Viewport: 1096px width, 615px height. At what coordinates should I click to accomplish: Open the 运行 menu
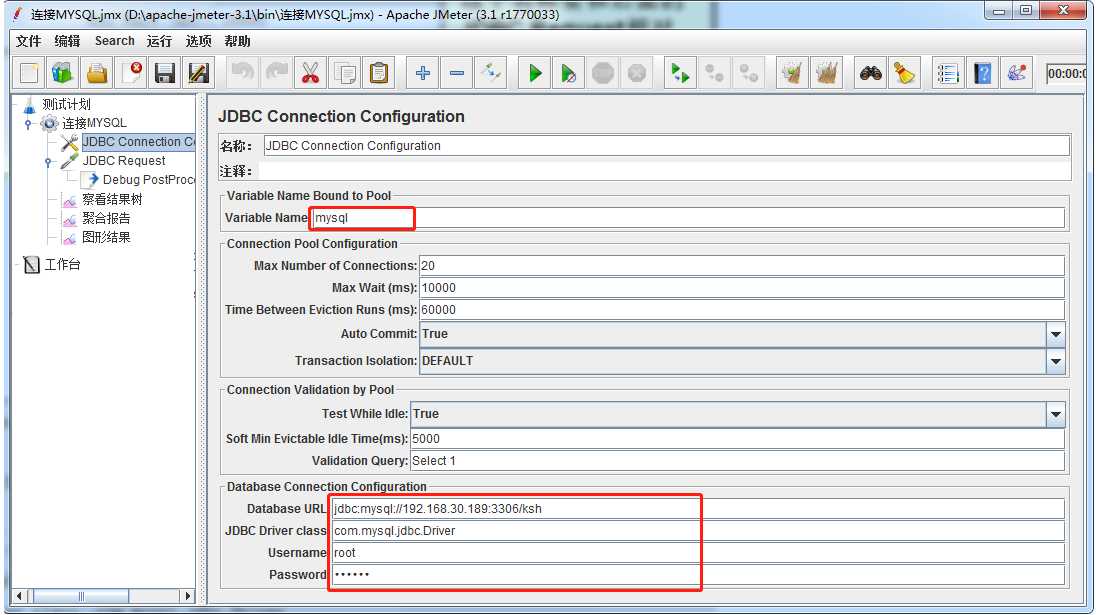click(x=159, y=41)
